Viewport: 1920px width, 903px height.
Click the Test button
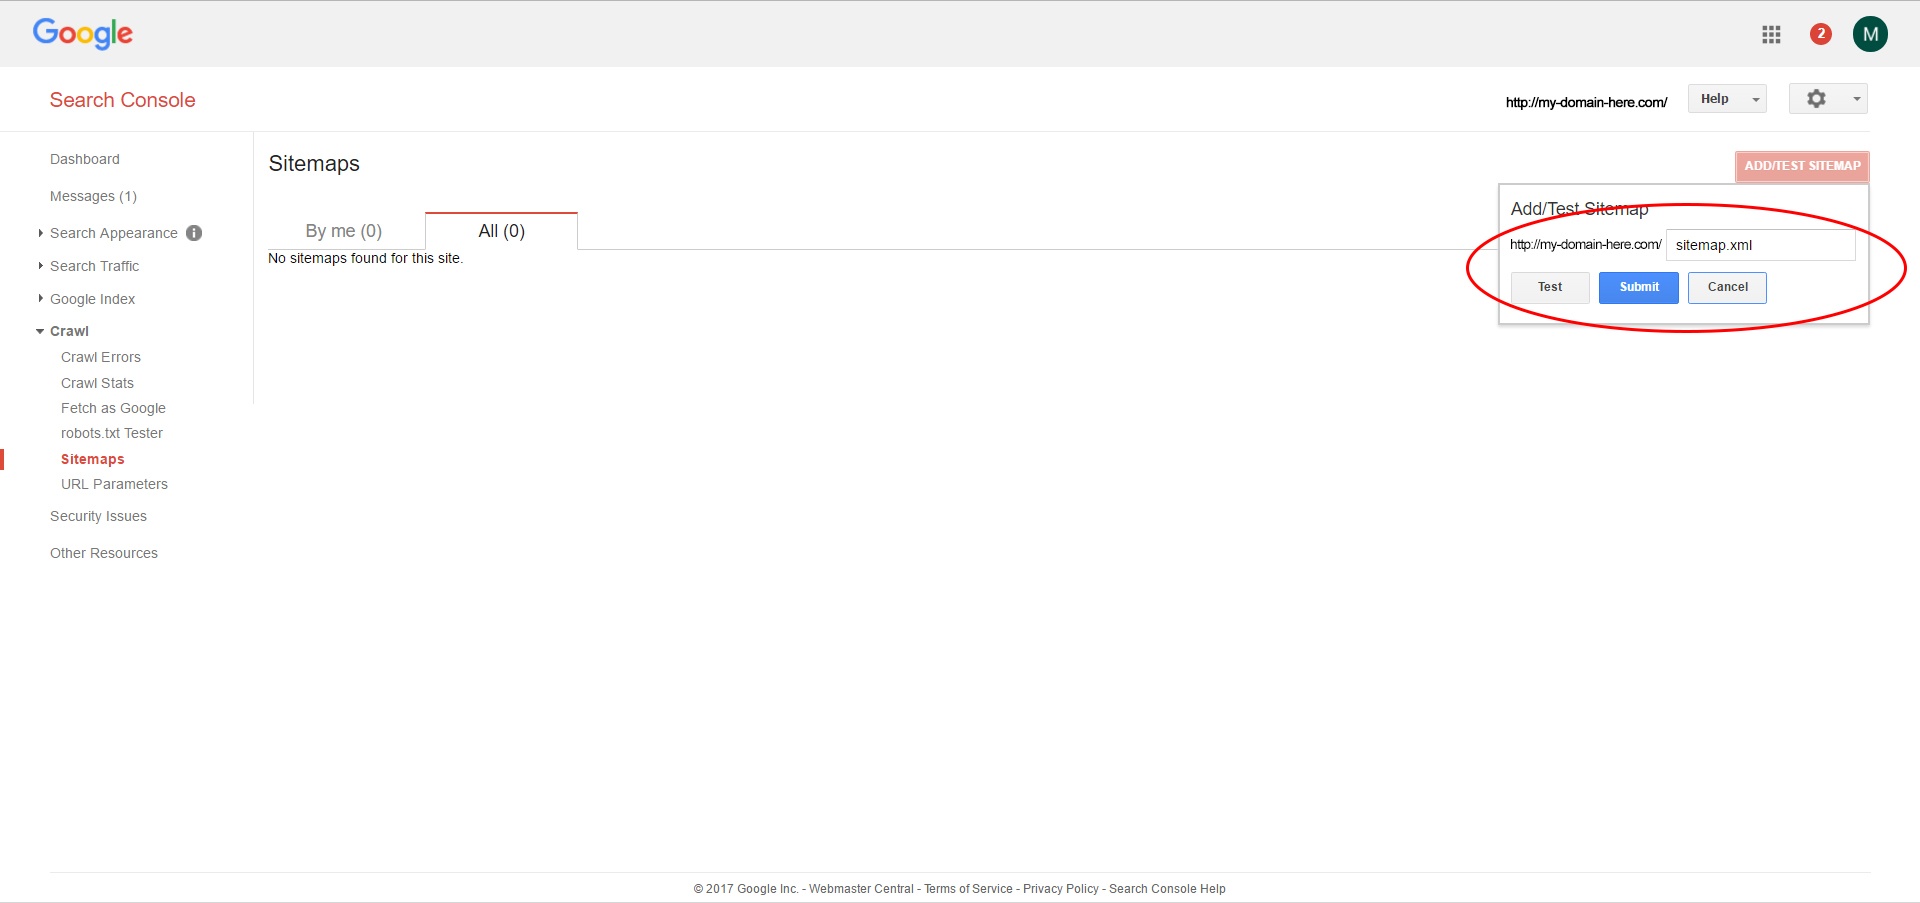[1550, 287]
